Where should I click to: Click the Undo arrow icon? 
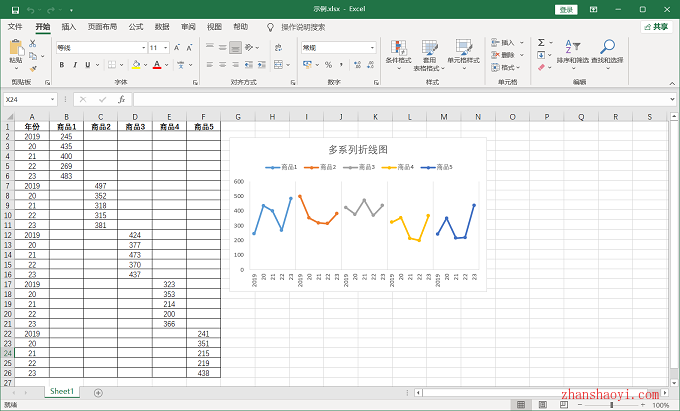31,10
